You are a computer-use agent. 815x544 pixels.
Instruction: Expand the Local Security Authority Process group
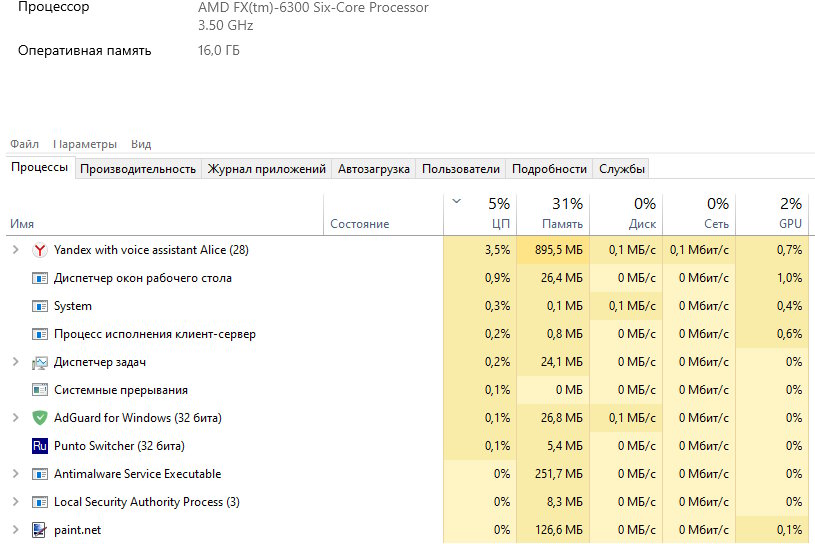pos(16,502)
